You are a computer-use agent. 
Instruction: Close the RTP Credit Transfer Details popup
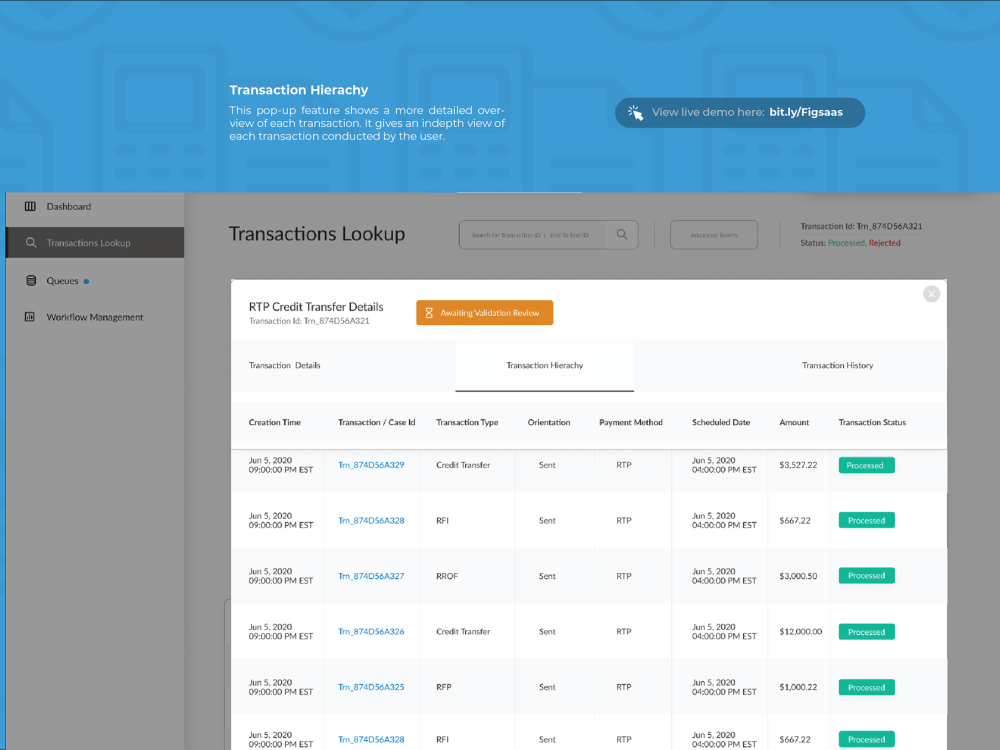(931, 294)
